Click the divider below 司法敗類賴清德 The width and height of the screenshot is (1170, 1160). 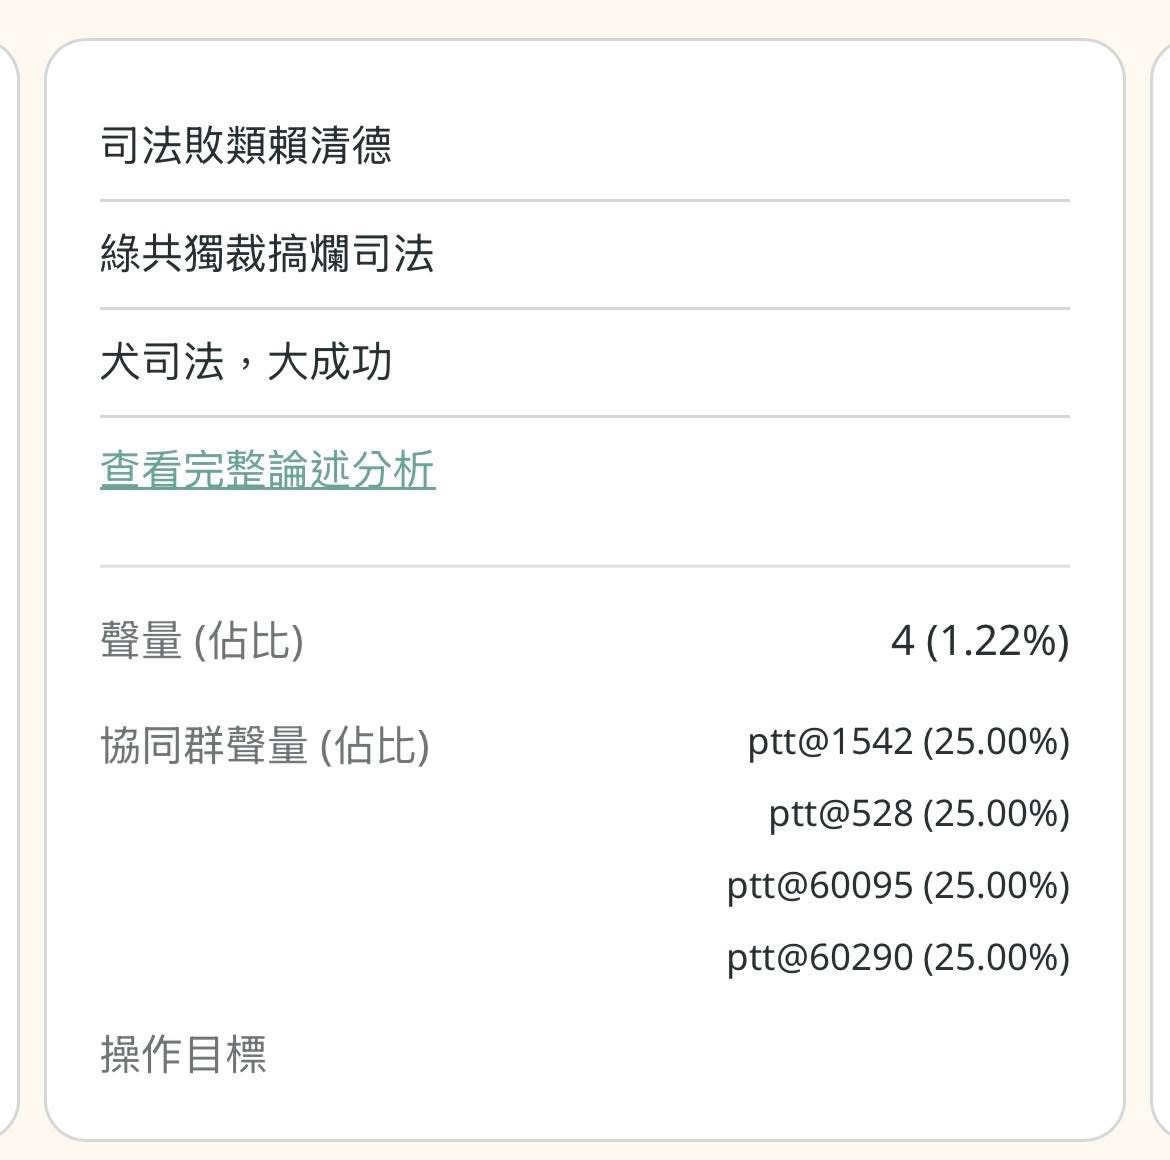[585, 200]
